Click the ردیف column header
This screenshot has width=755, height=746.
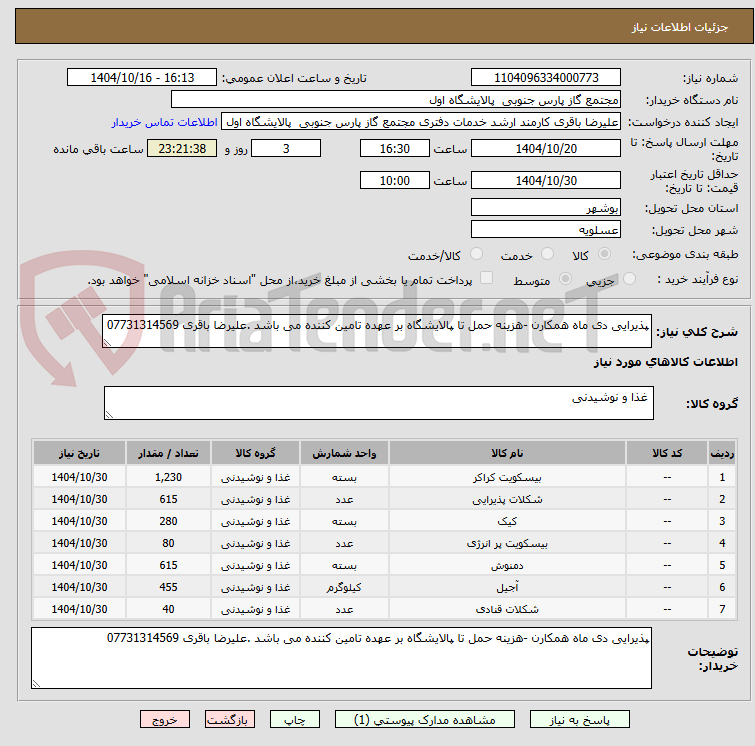coord(722,453)
